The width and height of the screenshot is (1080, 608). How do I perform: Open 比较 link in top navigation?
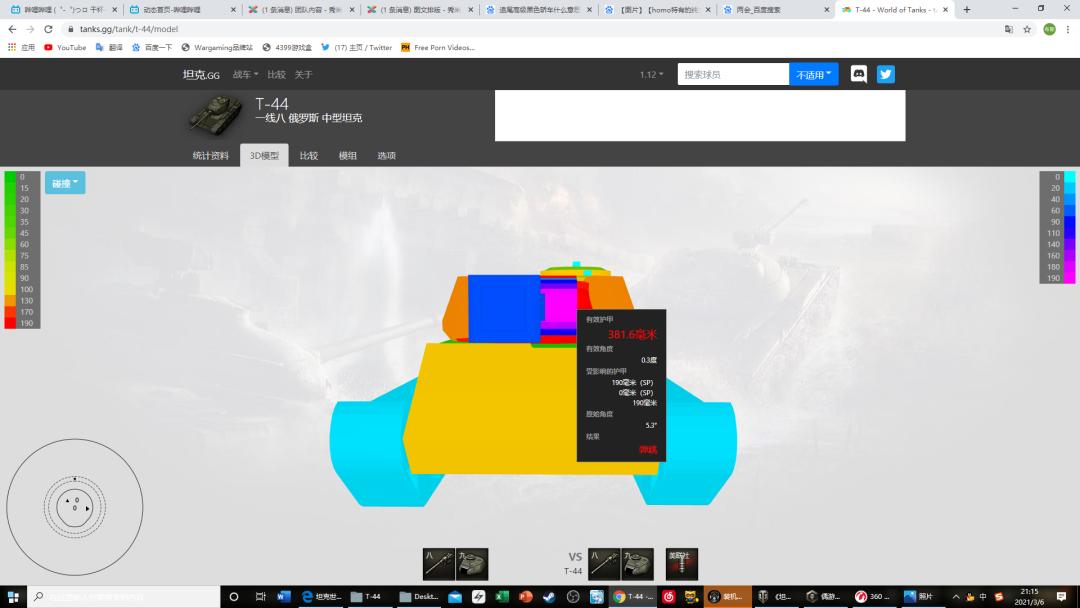pyautogui.click(x=276, y=74)
